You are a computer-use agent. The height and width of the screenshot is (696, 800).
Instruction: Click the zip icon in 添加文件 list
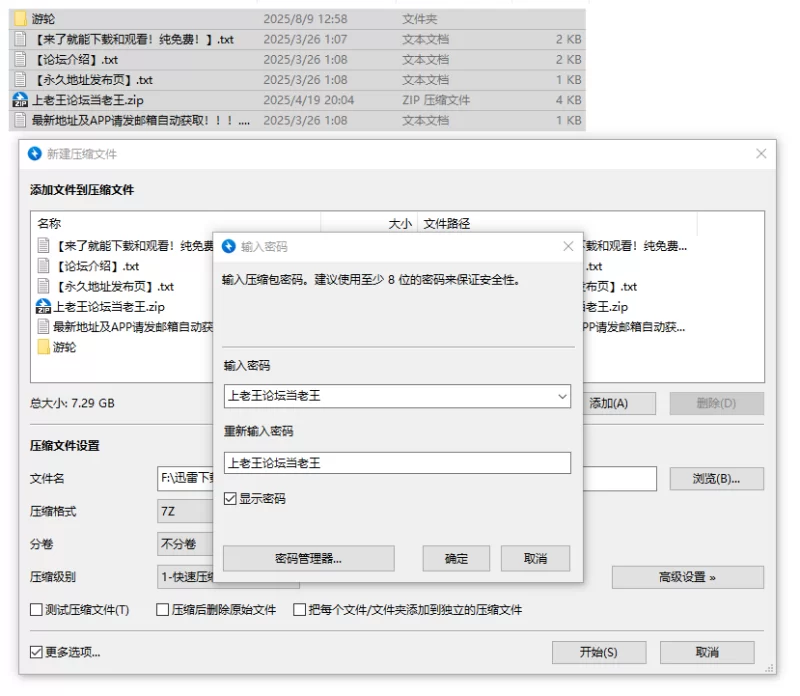(x=43, y=306)
